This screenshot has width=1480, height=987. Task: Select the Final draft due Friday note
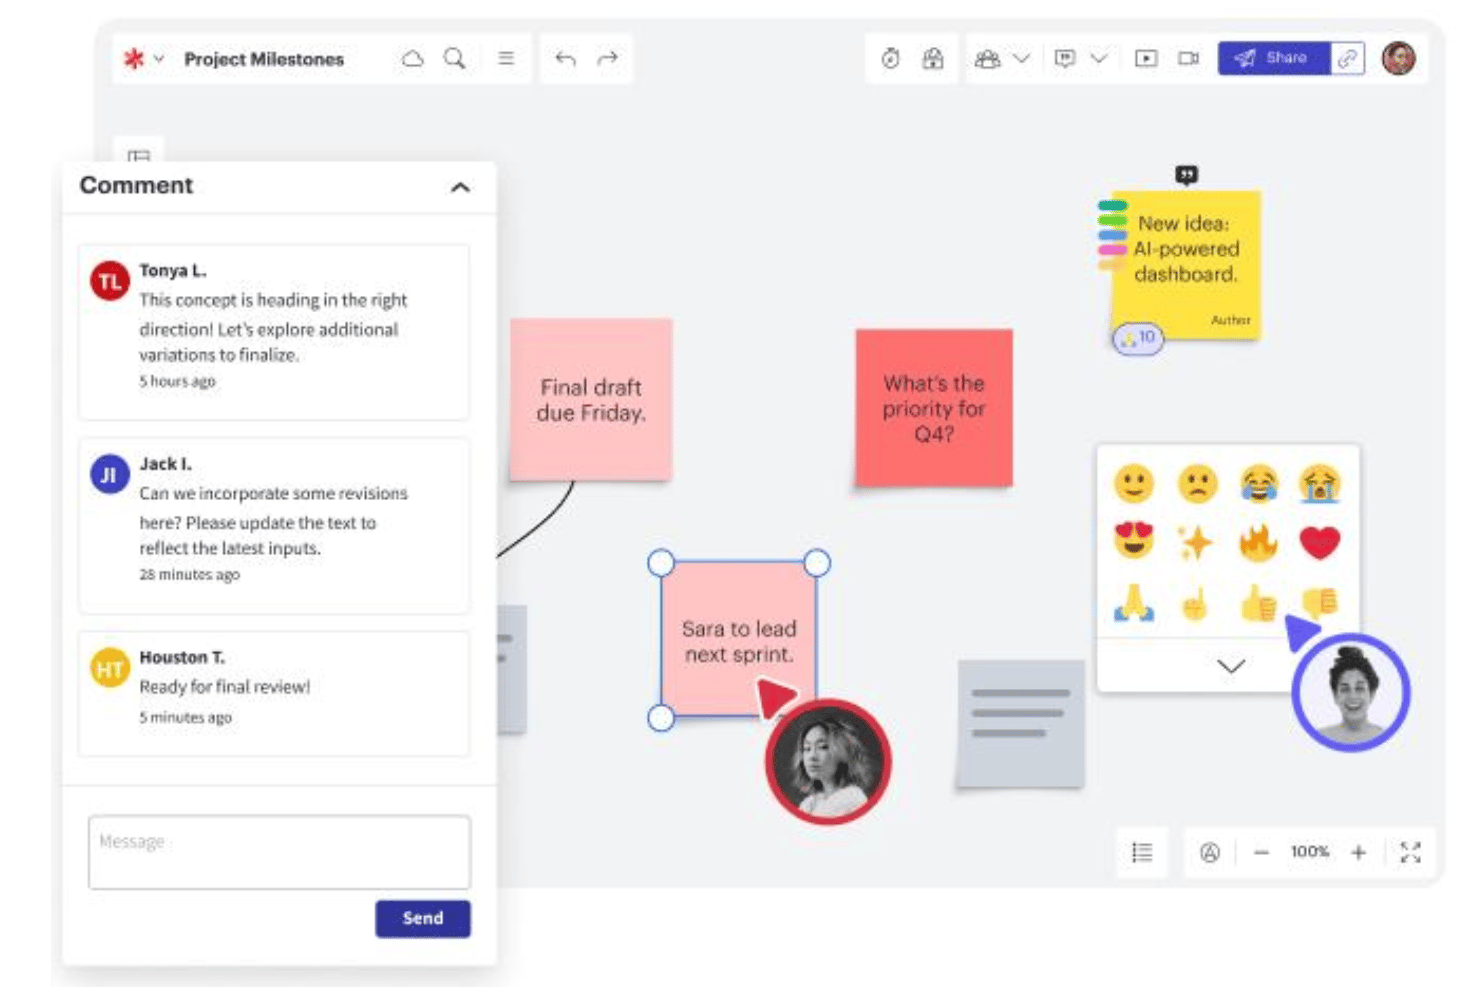point(590,399)
